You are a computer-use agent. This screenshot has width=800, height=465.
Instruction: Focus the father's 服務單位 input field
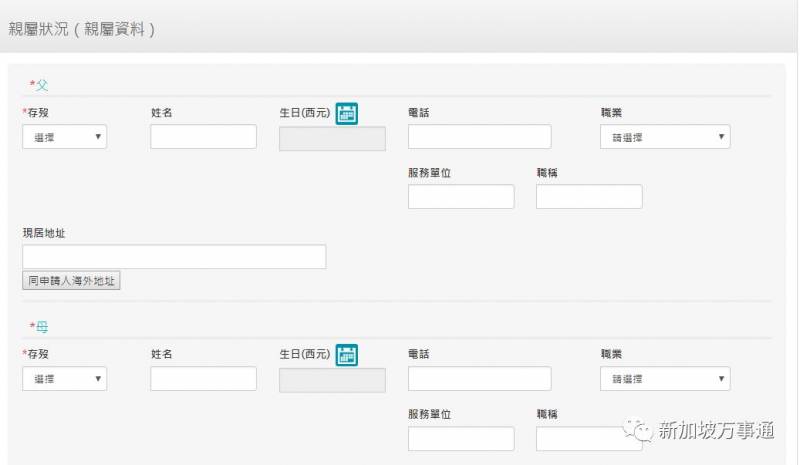(x=461, y=197)
